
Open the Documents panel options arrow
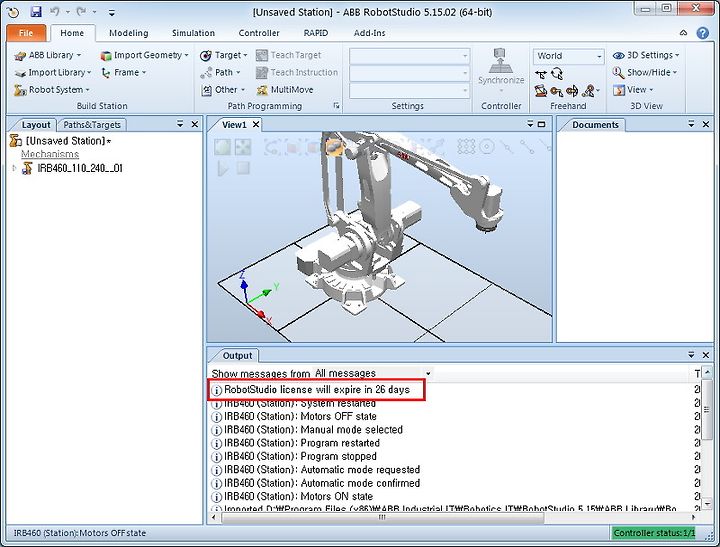[691, 124]
